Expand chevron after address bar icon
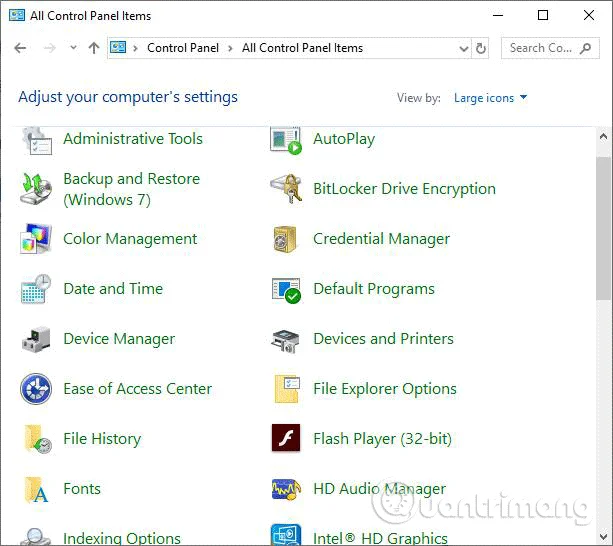 (136, 48)
